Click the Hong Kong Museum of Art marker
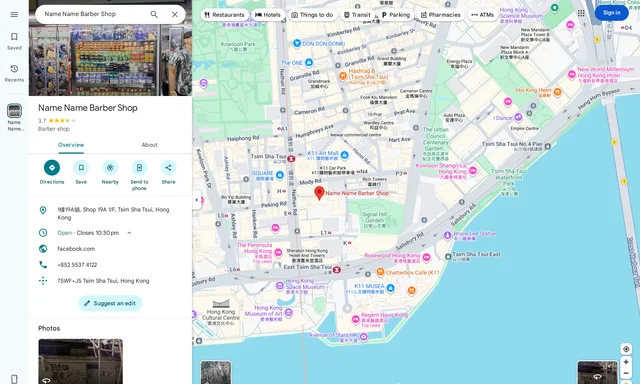640x384 pixels. [289, 313]
